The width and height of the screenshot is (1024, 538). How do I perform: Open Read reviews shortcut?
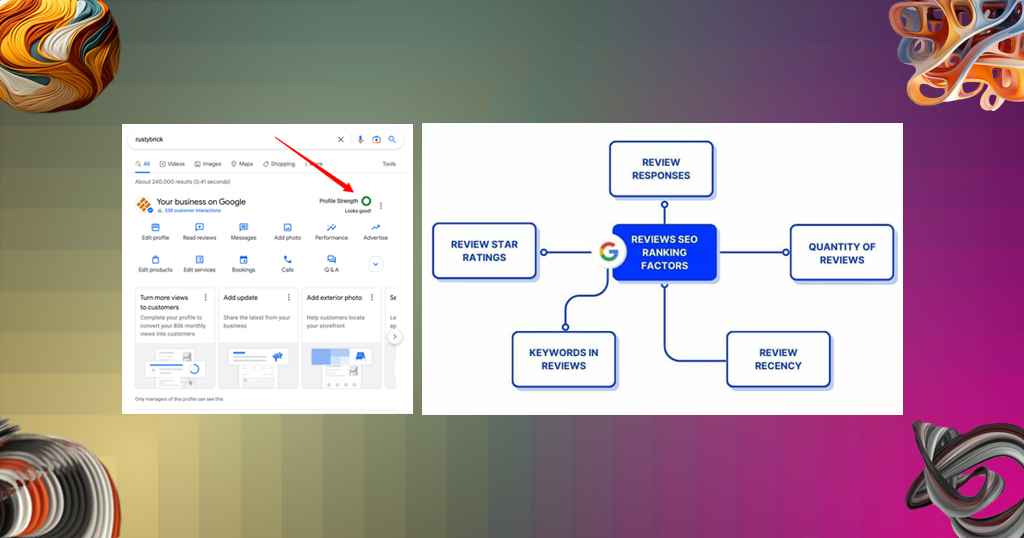tap(199, 232)
